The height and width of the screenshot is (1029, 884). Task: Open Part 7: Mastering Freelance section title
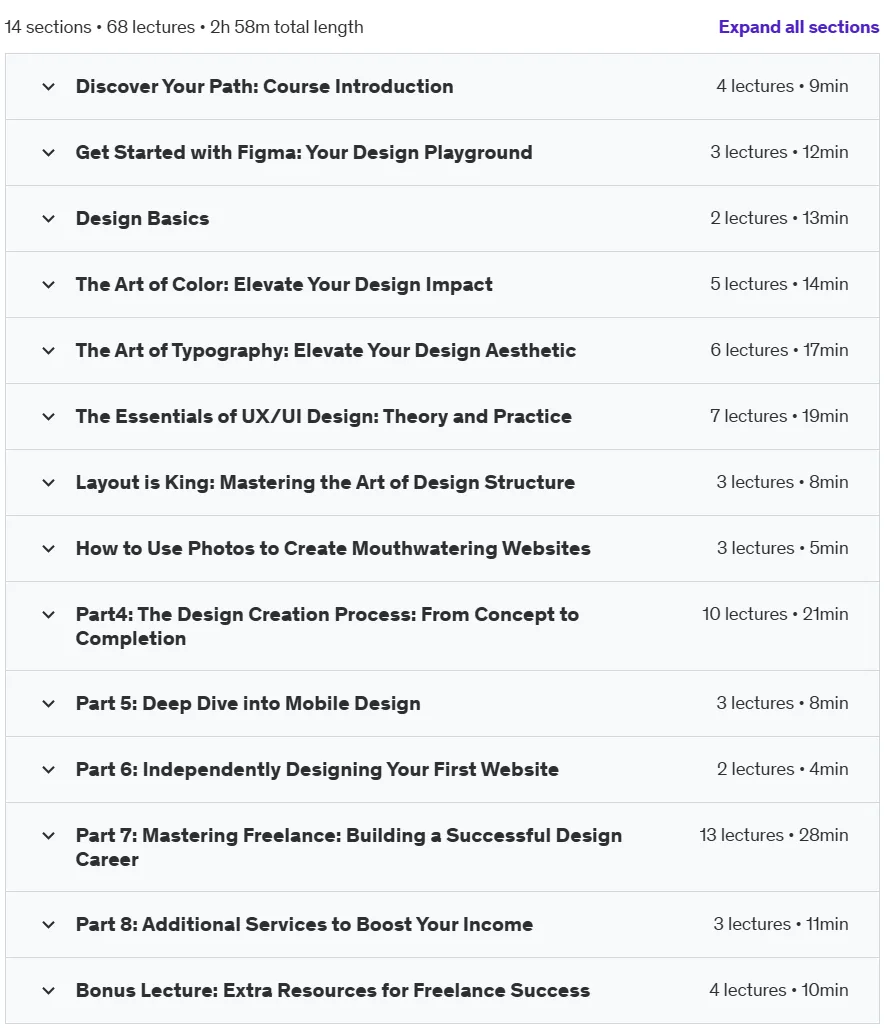pos(348,847)
